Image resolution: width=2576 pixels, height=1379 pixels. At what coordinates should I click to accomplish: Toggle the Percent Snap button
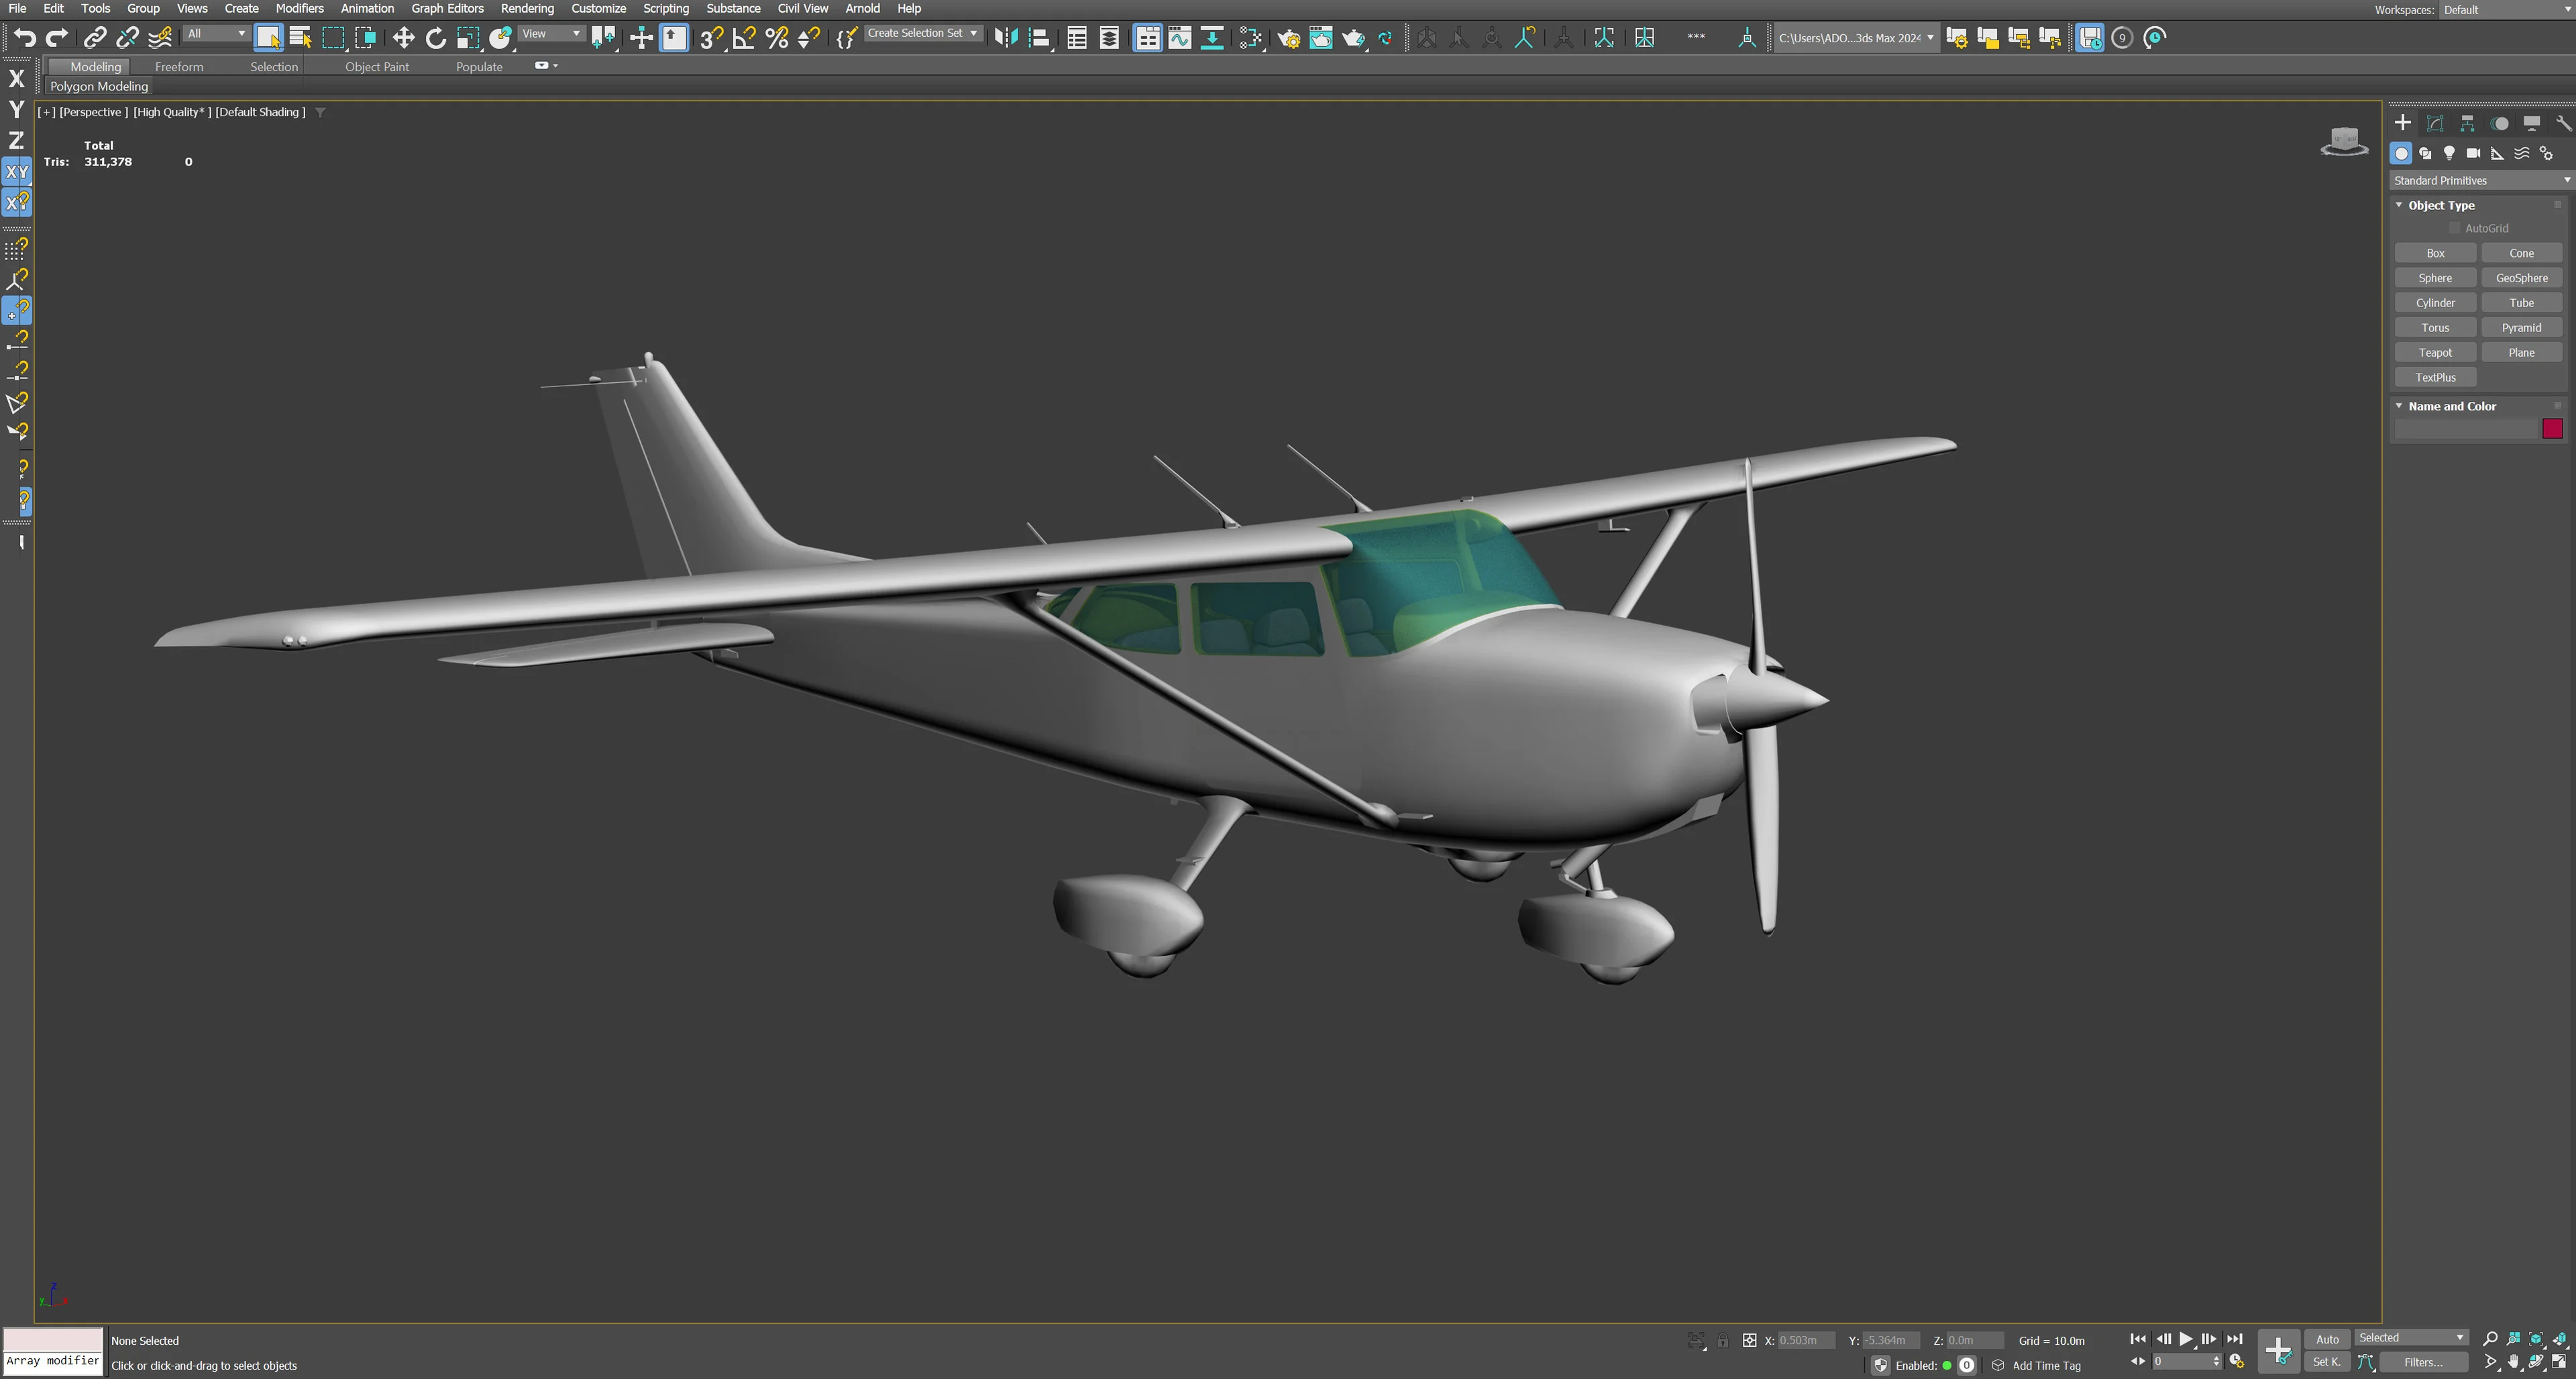pos(777,38)
